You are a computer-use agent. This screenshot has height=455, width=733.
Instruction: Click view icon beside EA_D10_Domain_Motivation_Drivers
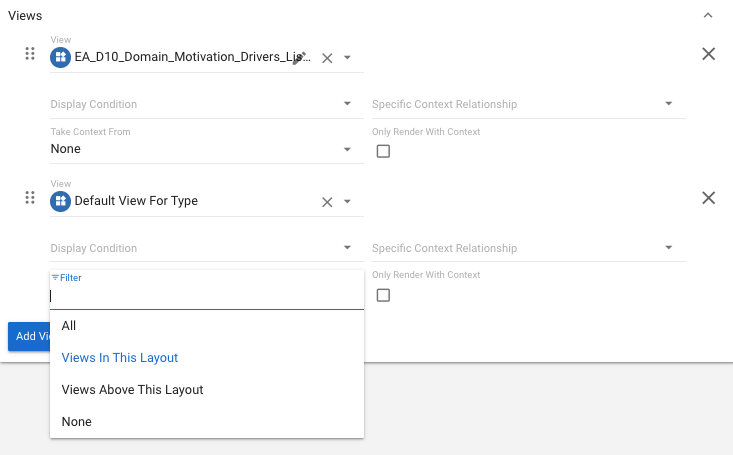(x=61, y=57)
